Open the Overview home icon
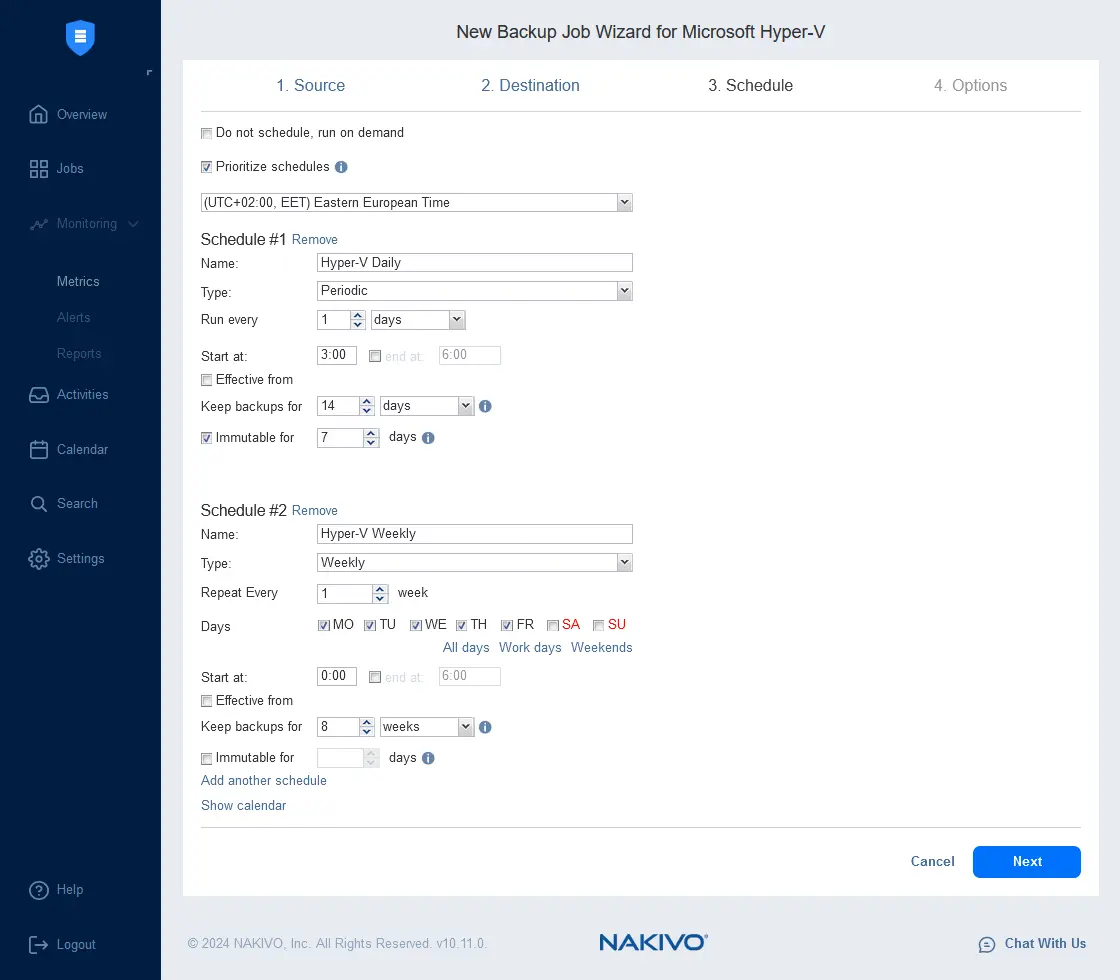The height and width of the screenshot is (980, 1120). click(x=39, y=114)
